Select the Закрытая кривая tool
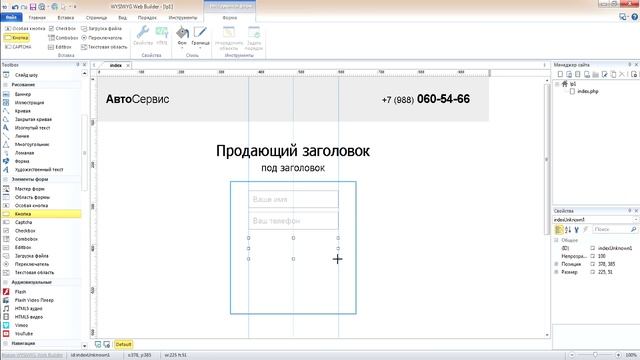Screen dimensions: 640x360 [x=33, y=120]
